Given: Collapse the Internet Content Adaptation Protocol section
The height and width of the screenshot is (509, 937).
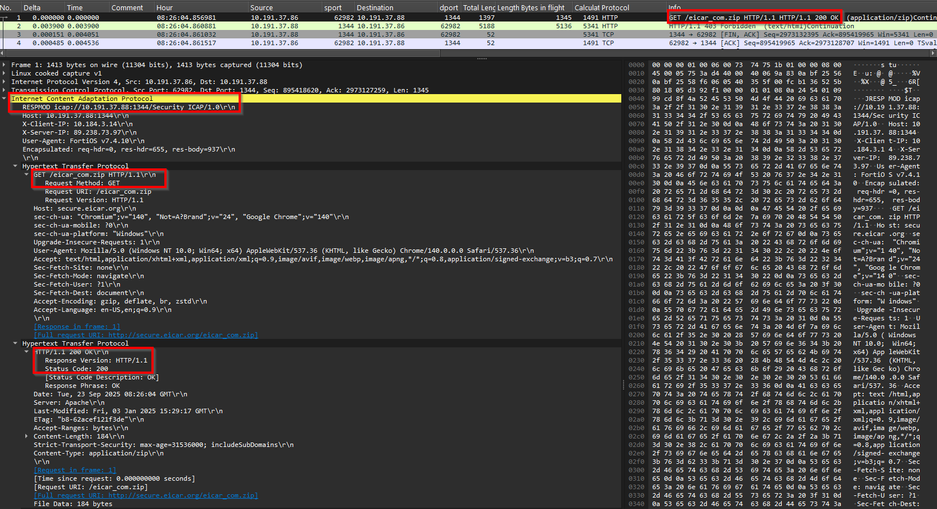Looking at the screenshot, I should pyautogui.click(x=5, y=99).
